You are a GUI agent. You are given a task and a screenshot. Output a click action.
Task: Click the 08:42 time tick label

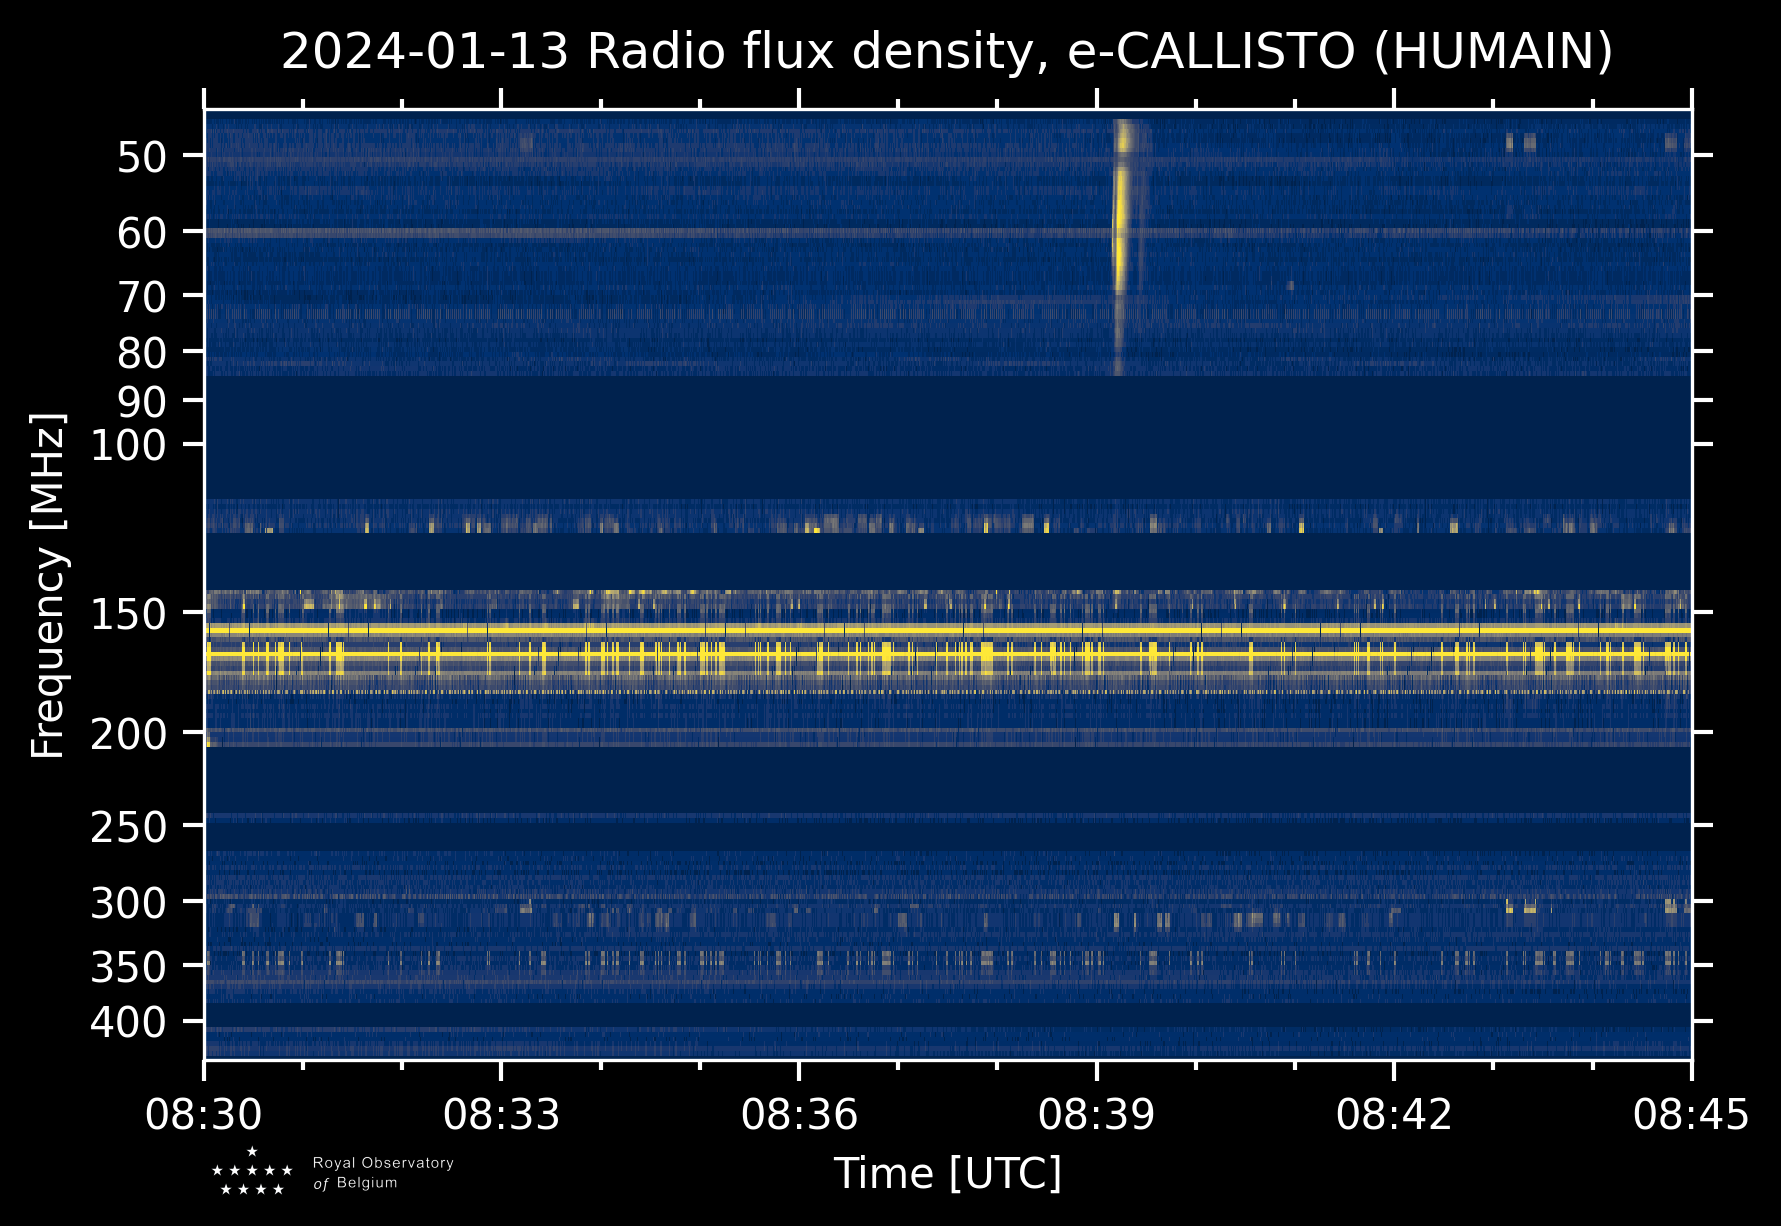1394,1114
